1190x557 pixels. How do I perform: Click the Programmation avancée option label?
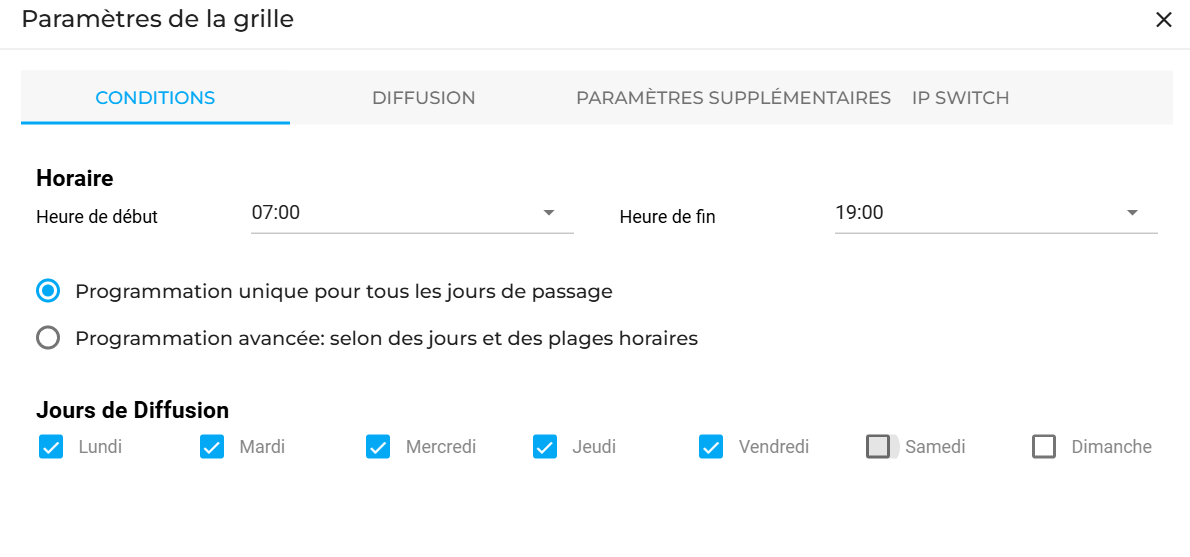(x=386, y=338)
